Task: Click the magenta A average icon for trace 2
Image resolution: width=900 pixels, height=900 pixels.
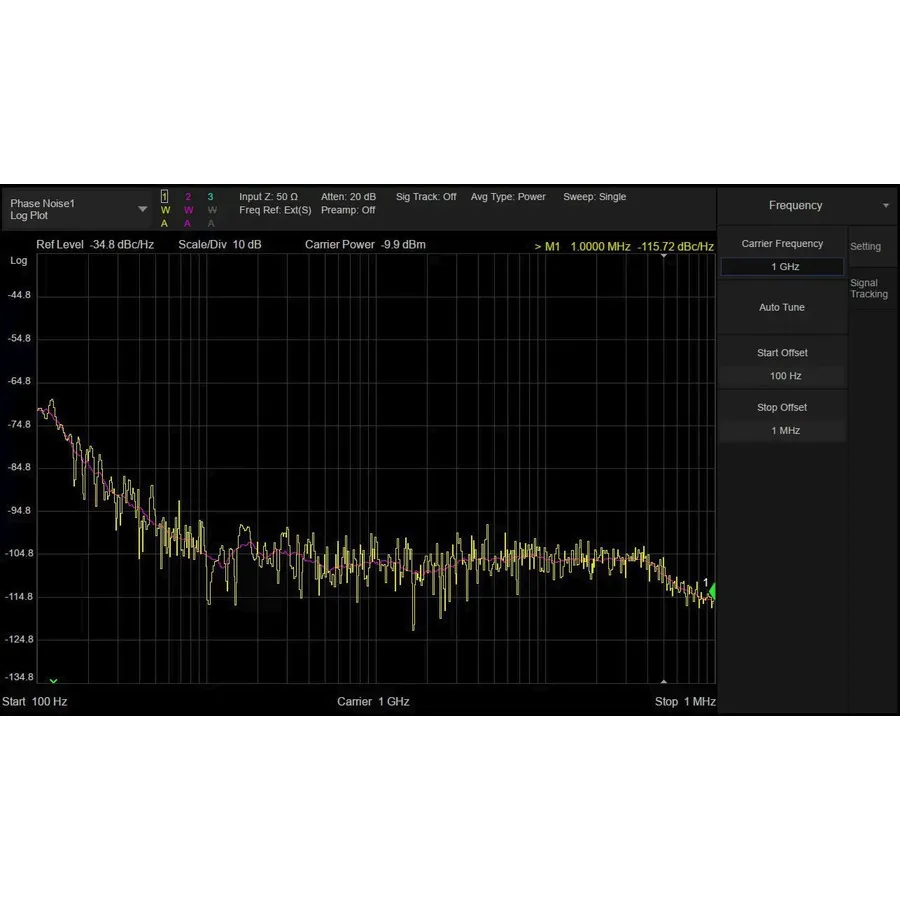Action: (x=187, y=222)
